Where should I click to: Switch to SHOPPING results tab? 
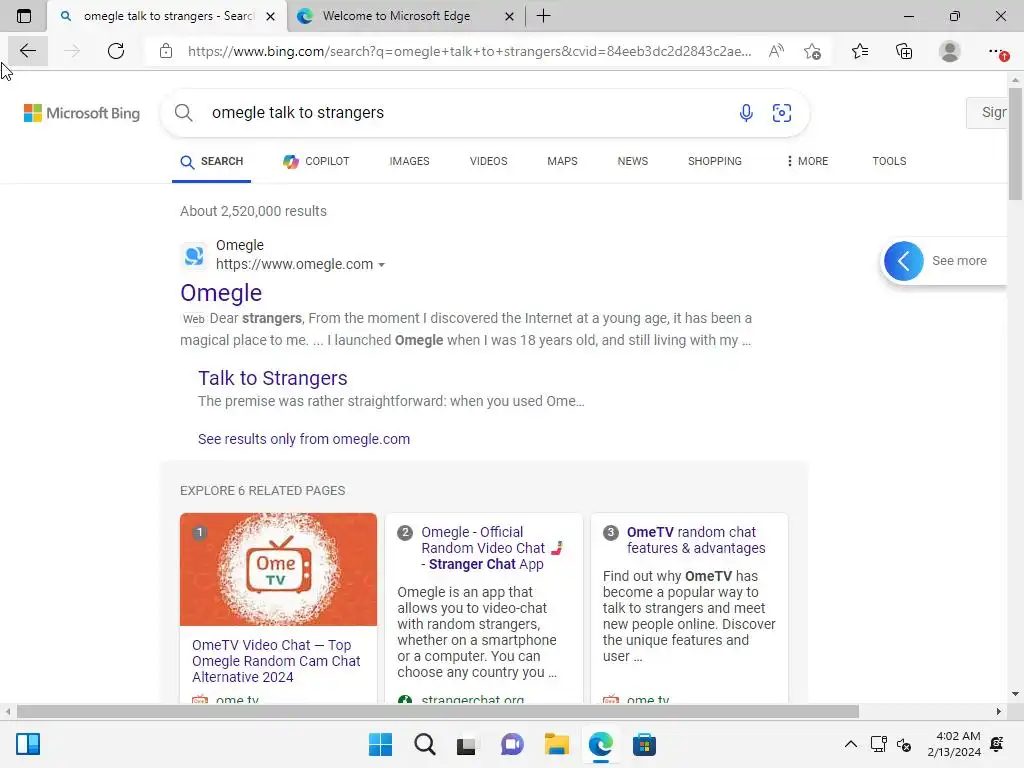(714, 161)
